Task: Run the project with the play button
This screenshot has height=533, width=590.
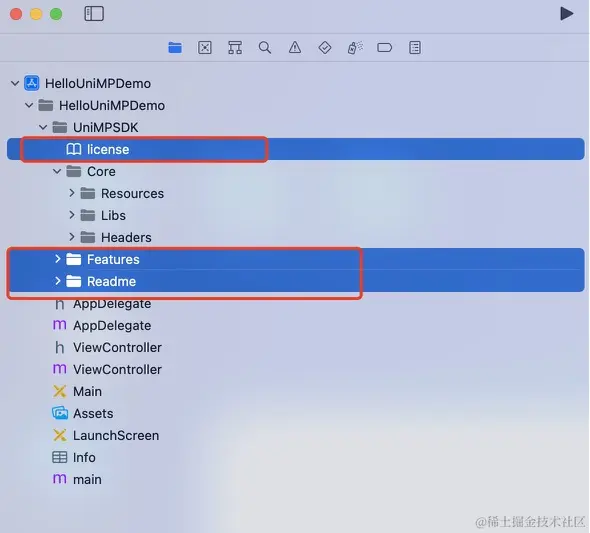Action: click(566, 14)
